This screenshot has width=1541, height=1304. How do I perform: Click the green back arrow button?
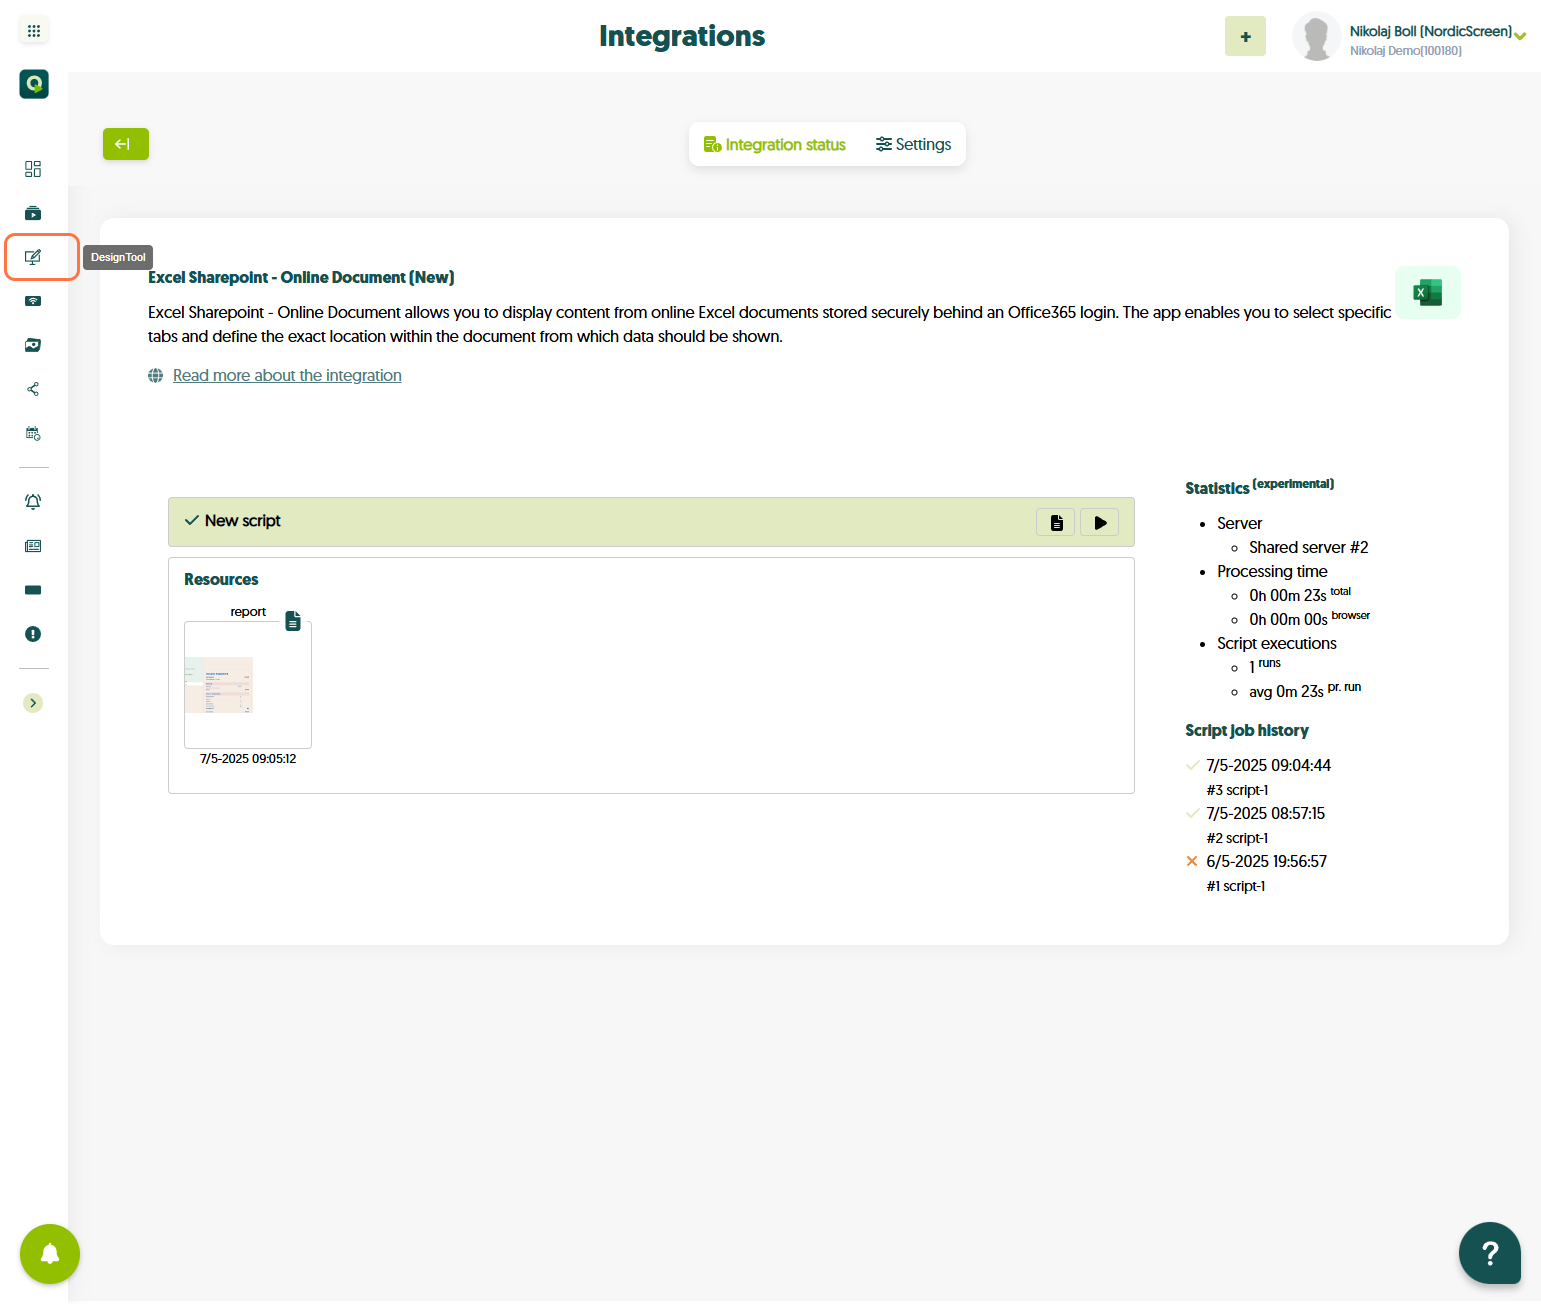[x=126, y=144]
